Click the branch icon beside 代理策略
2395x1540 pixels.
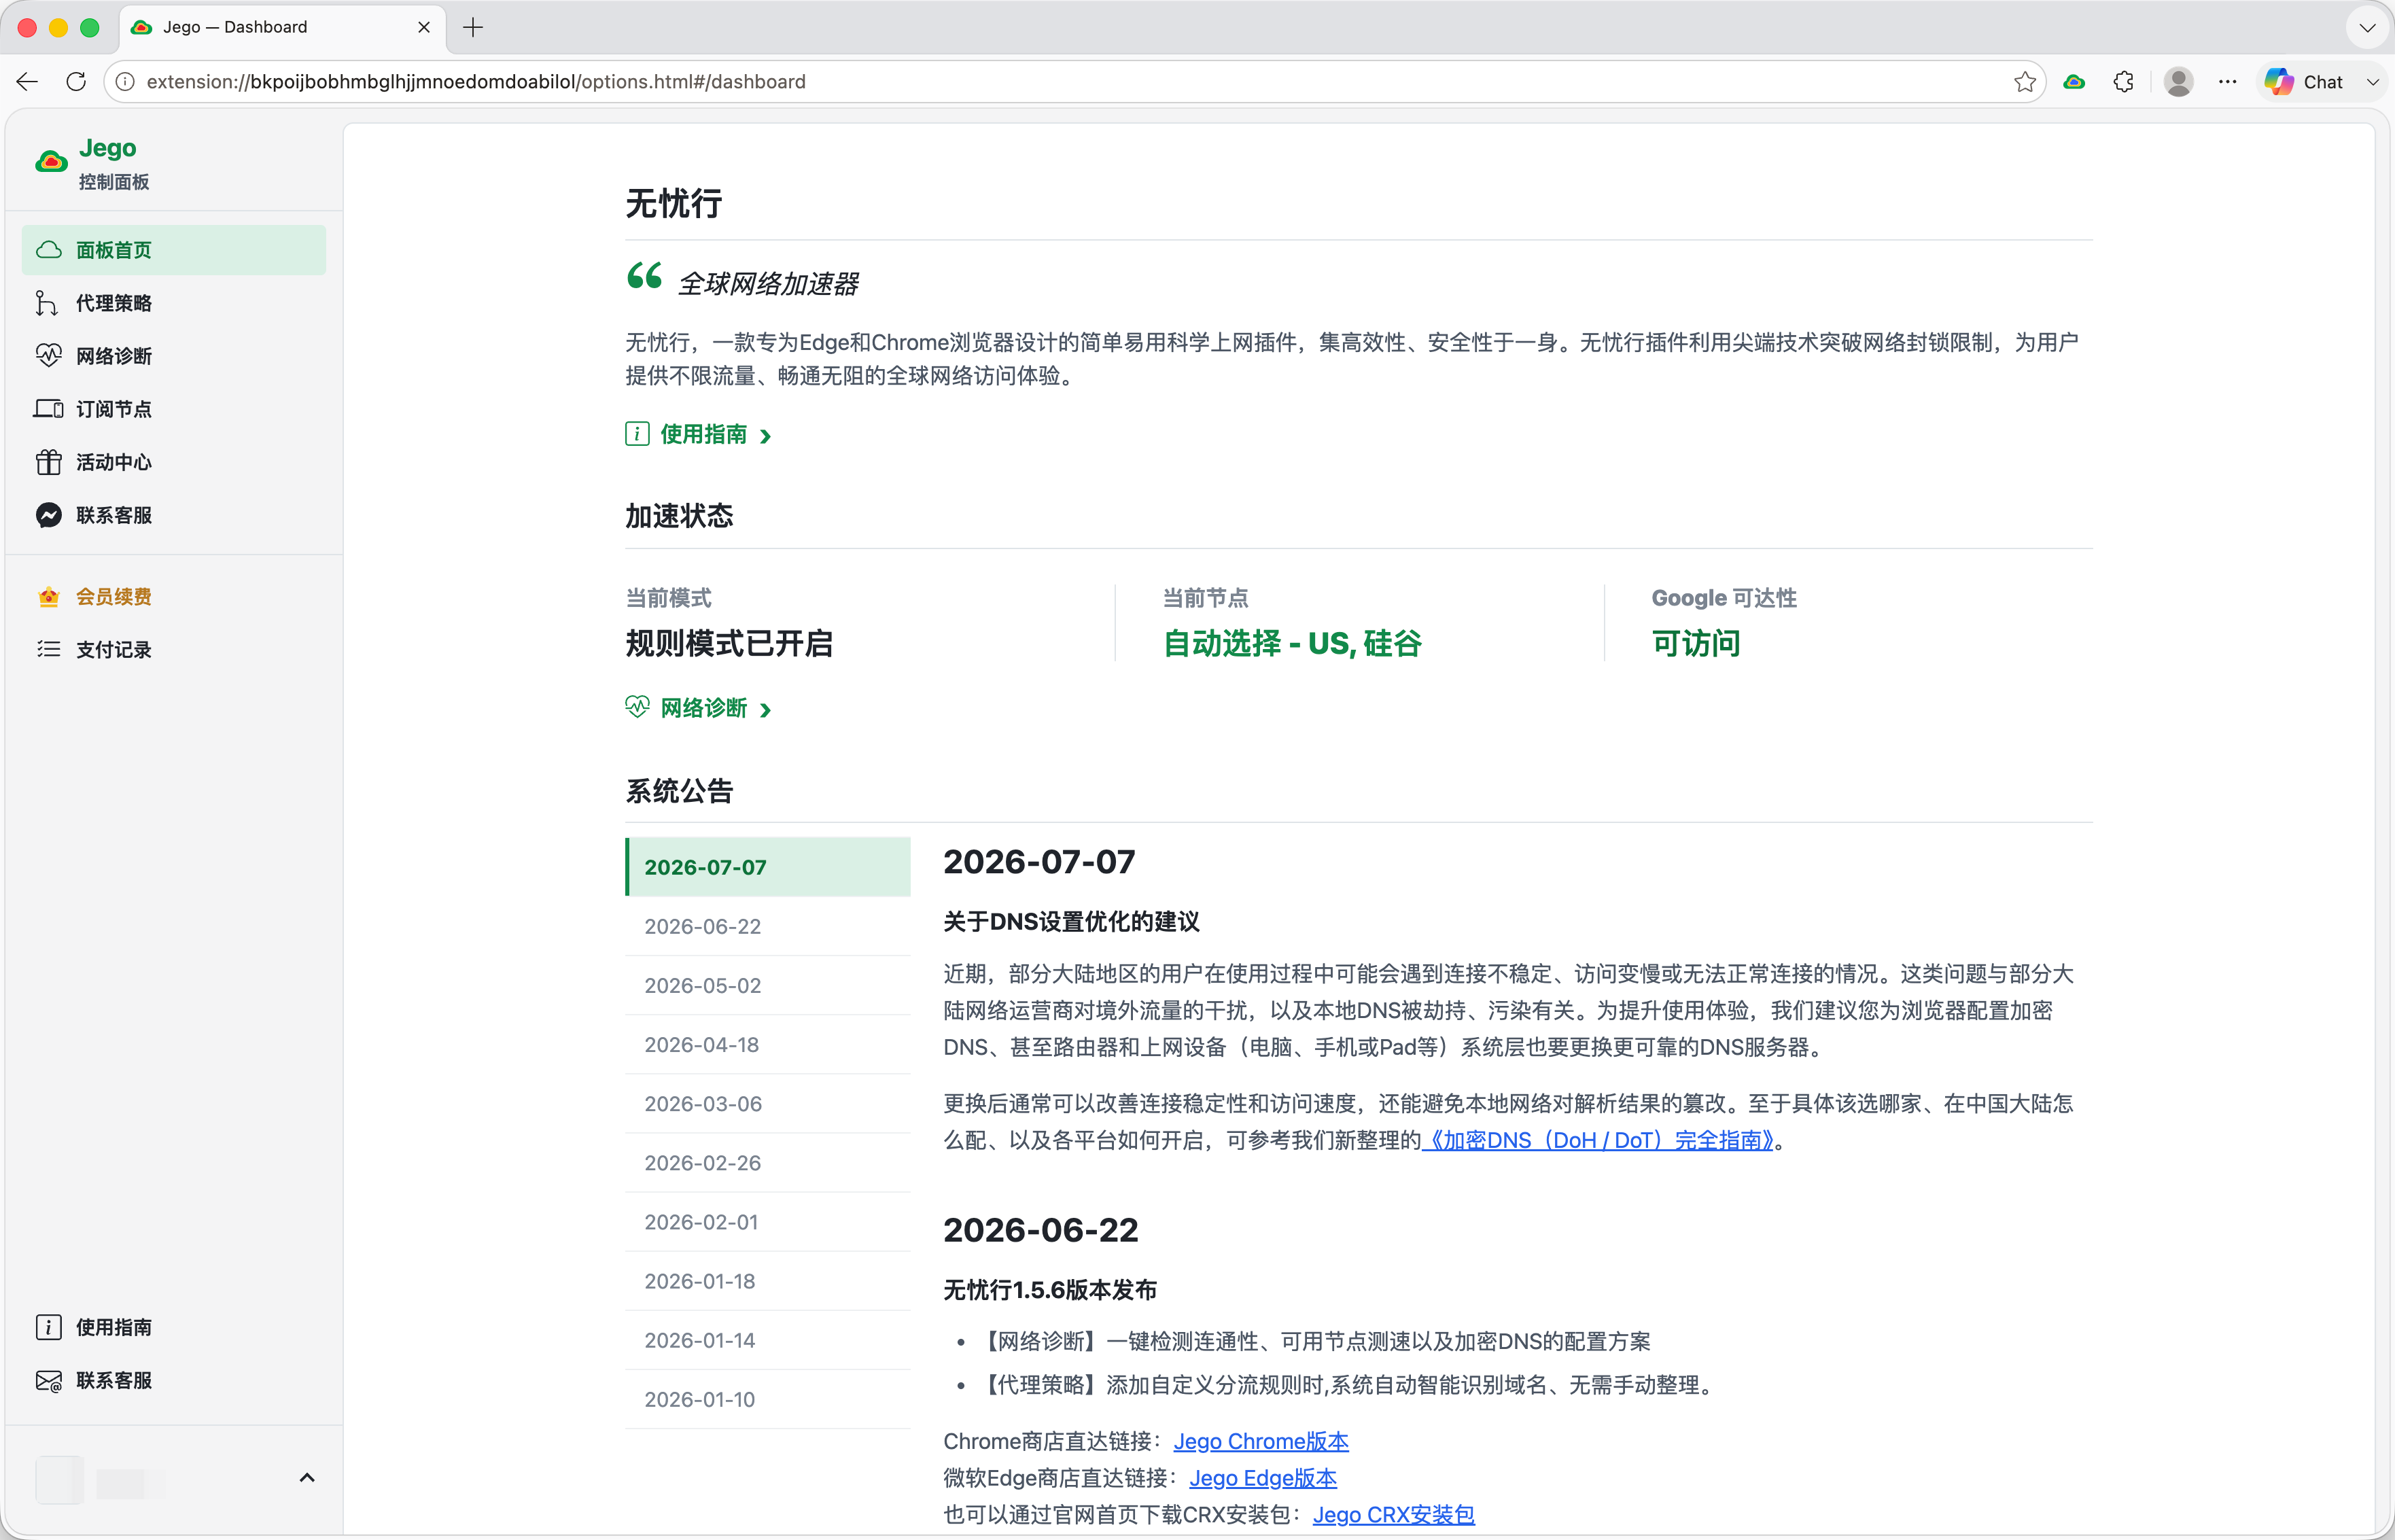click(x=46, y=303)
